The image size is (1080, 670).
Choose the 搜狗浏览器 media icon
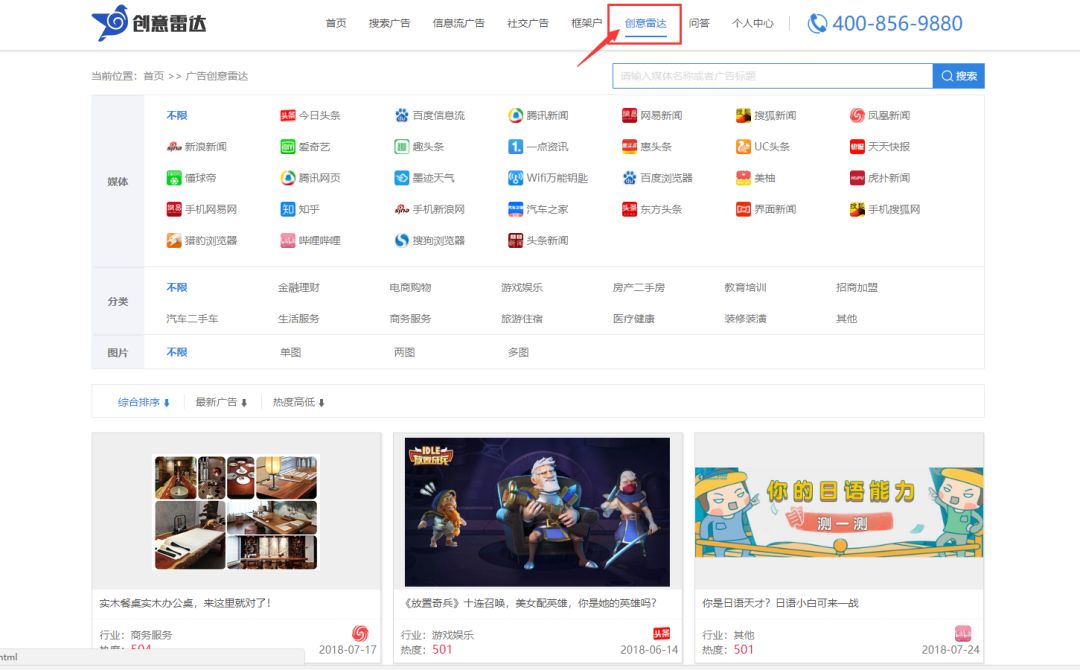pos(402,240)
